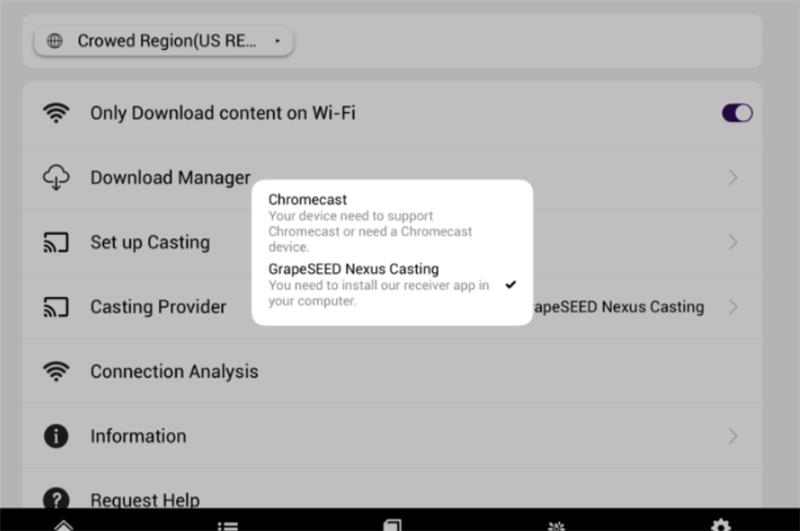Click the info icon beside Information
The height and width of the screenshot is (531, 800).
(x=56, y=436)
